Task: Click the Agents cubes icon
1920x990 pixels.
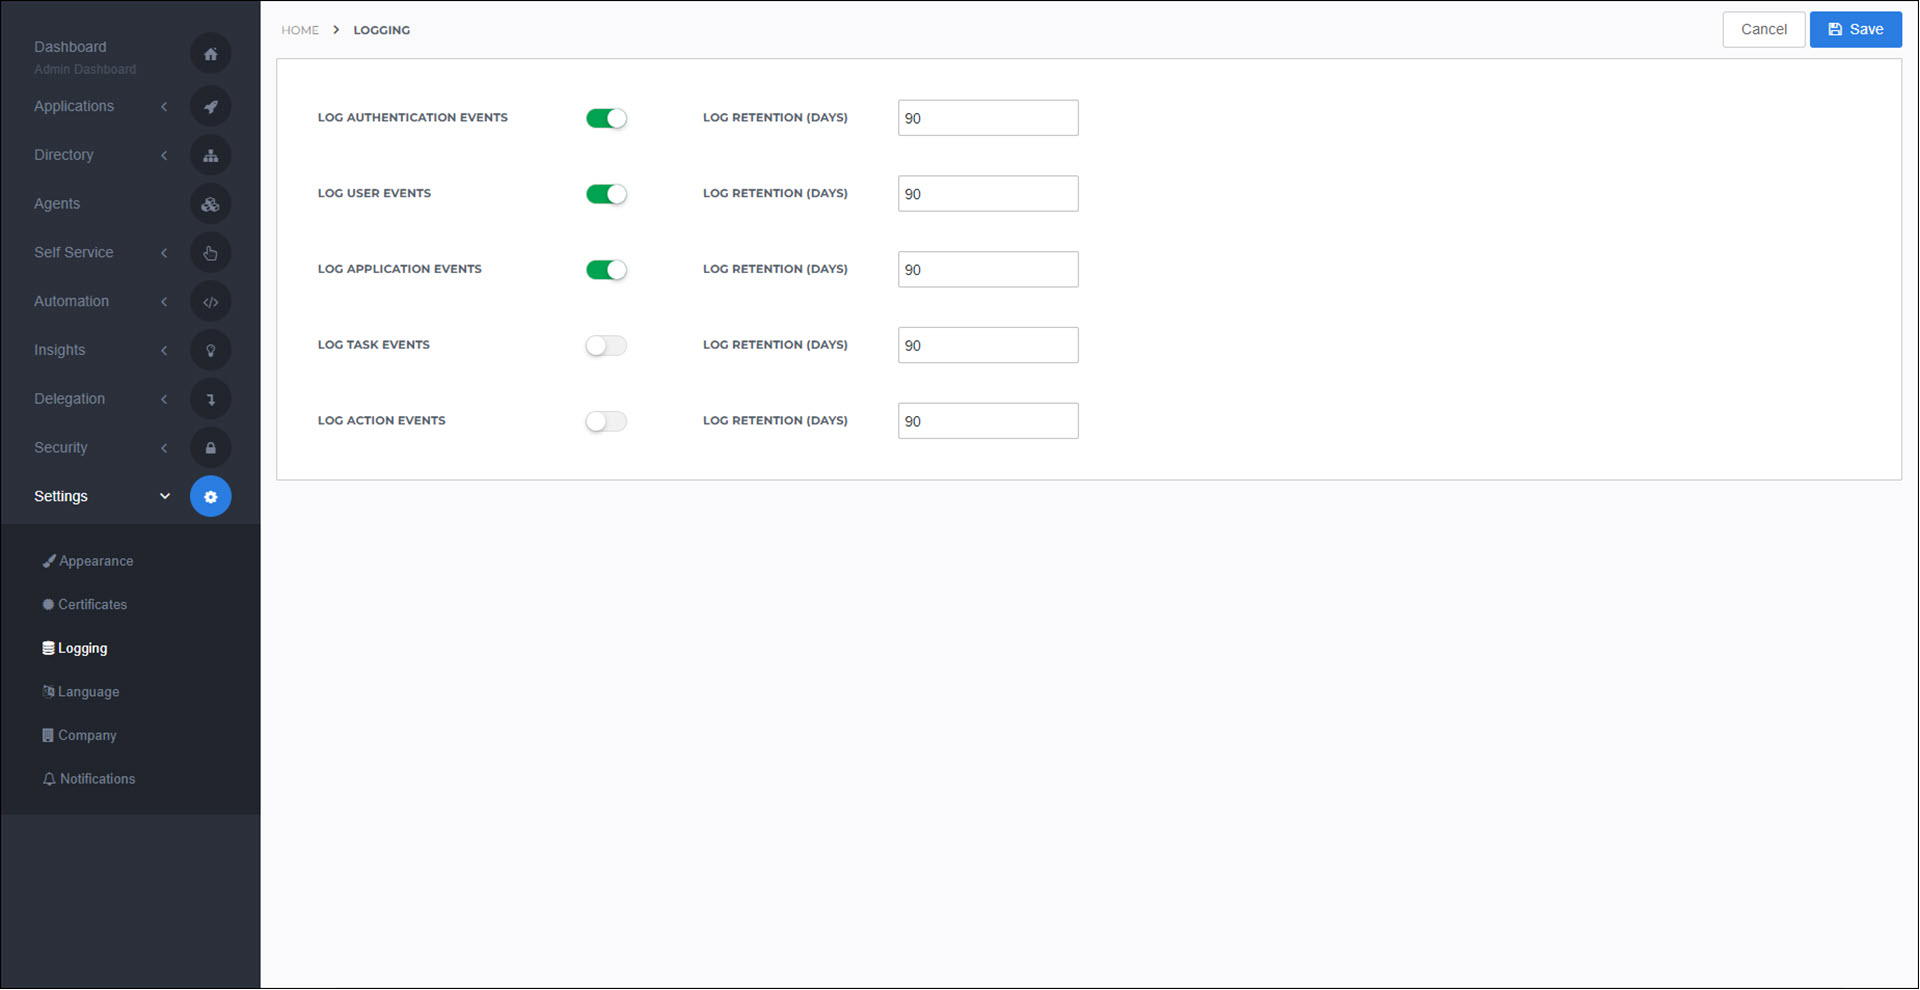Action: 210,204
